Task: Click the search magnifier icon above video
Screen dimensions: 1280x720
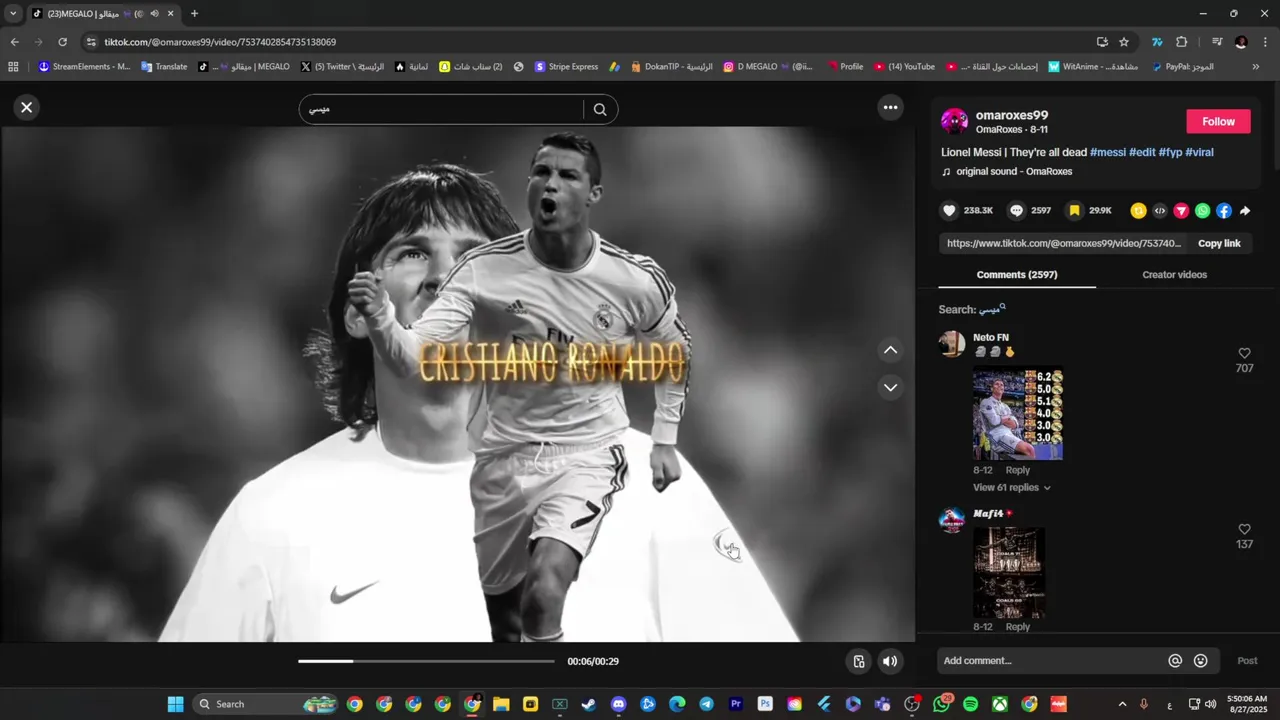Action: (600, 110)
